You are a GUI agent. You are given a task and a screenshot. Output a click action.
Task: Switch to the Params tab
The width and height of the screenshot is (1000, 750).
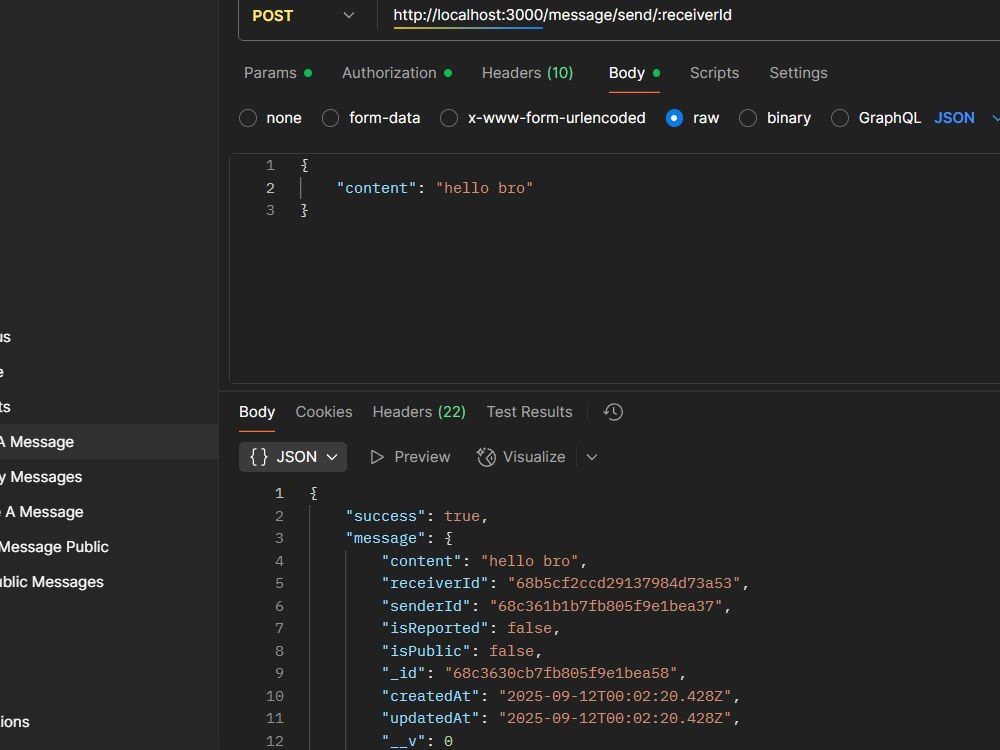pos(277,73)
